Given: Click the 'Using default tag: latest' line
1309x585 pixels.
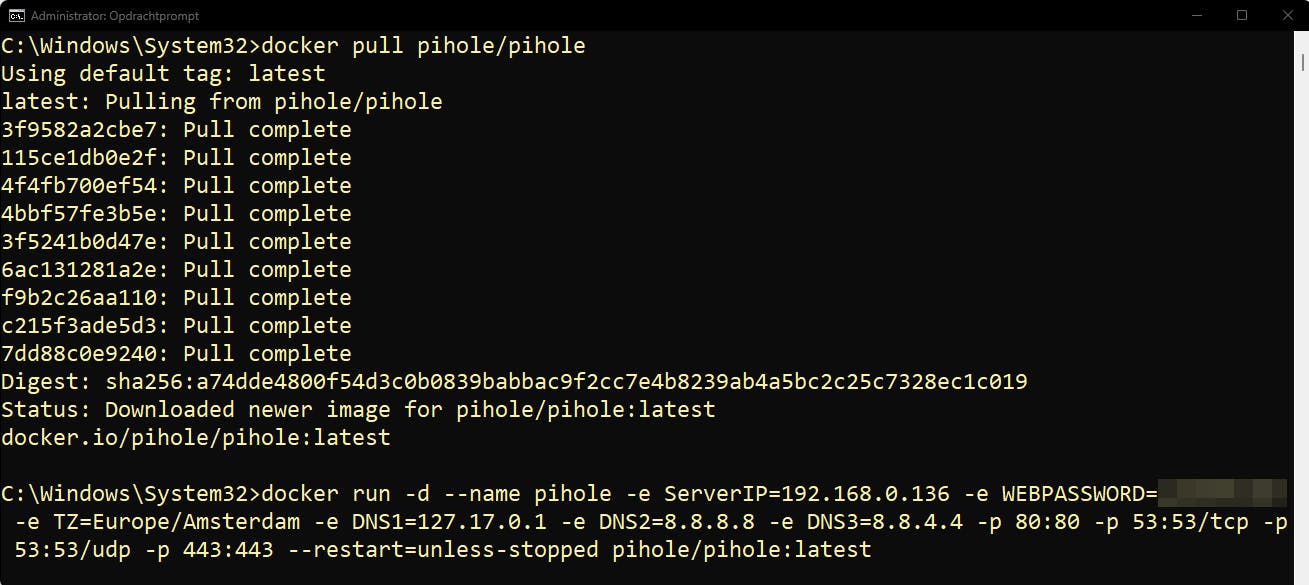Looking at the screenshot, I should click(x=163, y=74).
